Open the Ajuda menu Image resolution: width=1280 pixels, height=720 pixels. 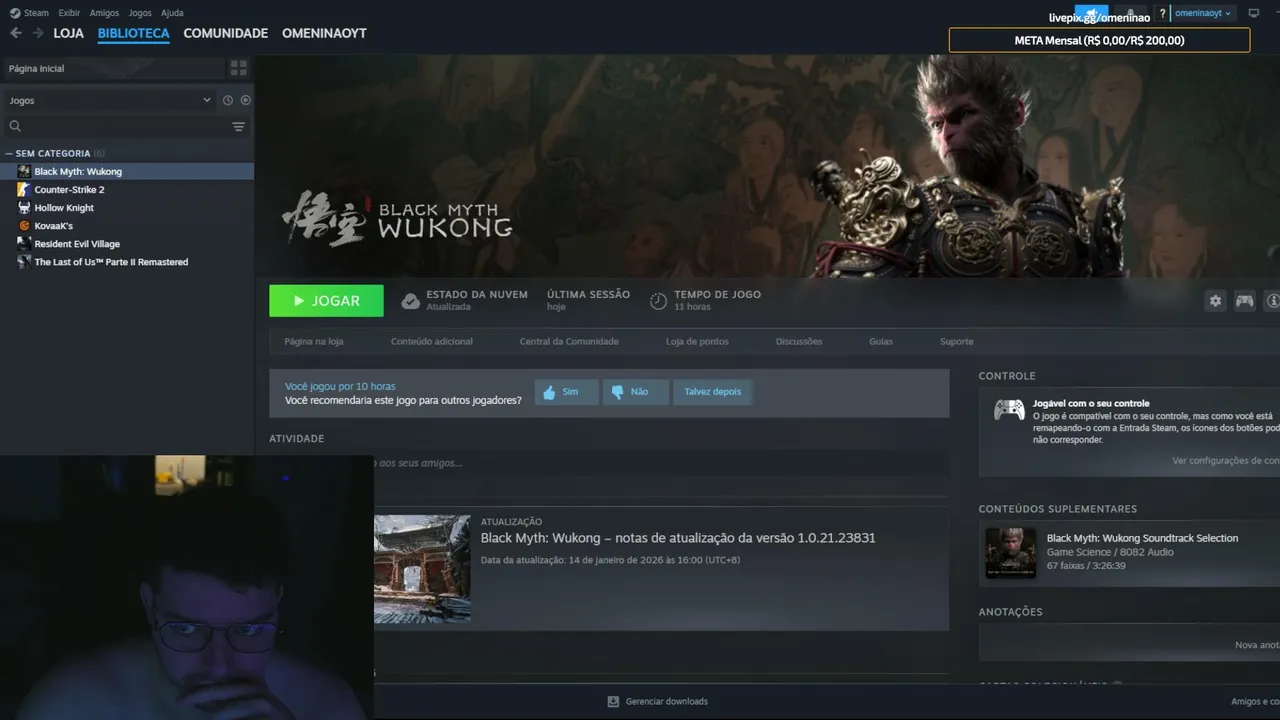(172, 13)
